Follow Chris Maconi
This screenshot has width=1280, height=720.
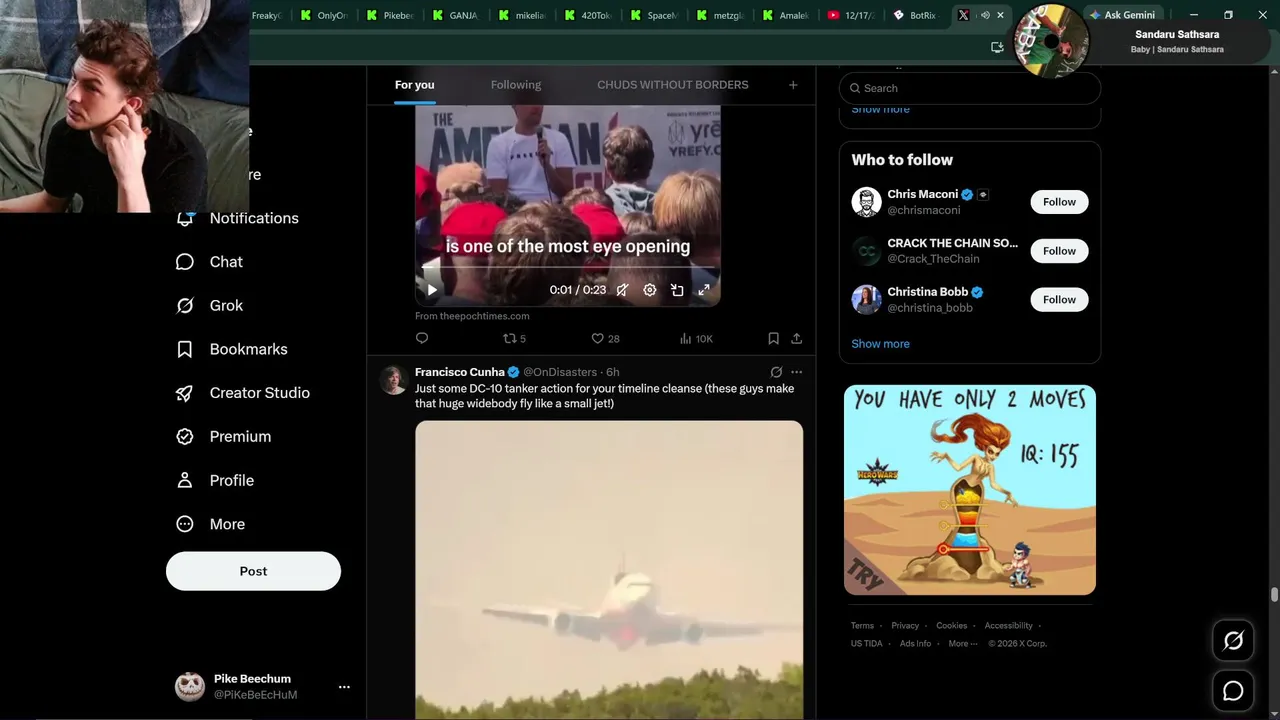point(1059,202)
